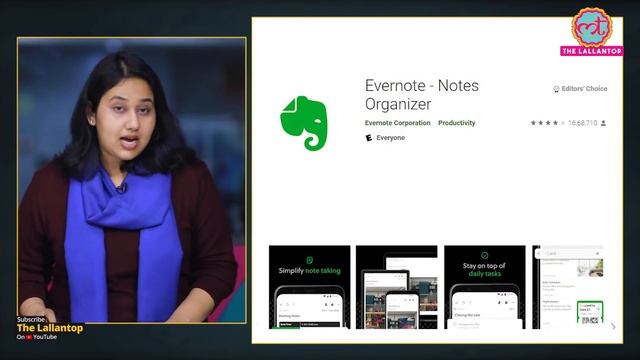The image size is (640, 360).
Task: Click 'The Lallantop' subscribe text
Action: (x=50, y=328)
